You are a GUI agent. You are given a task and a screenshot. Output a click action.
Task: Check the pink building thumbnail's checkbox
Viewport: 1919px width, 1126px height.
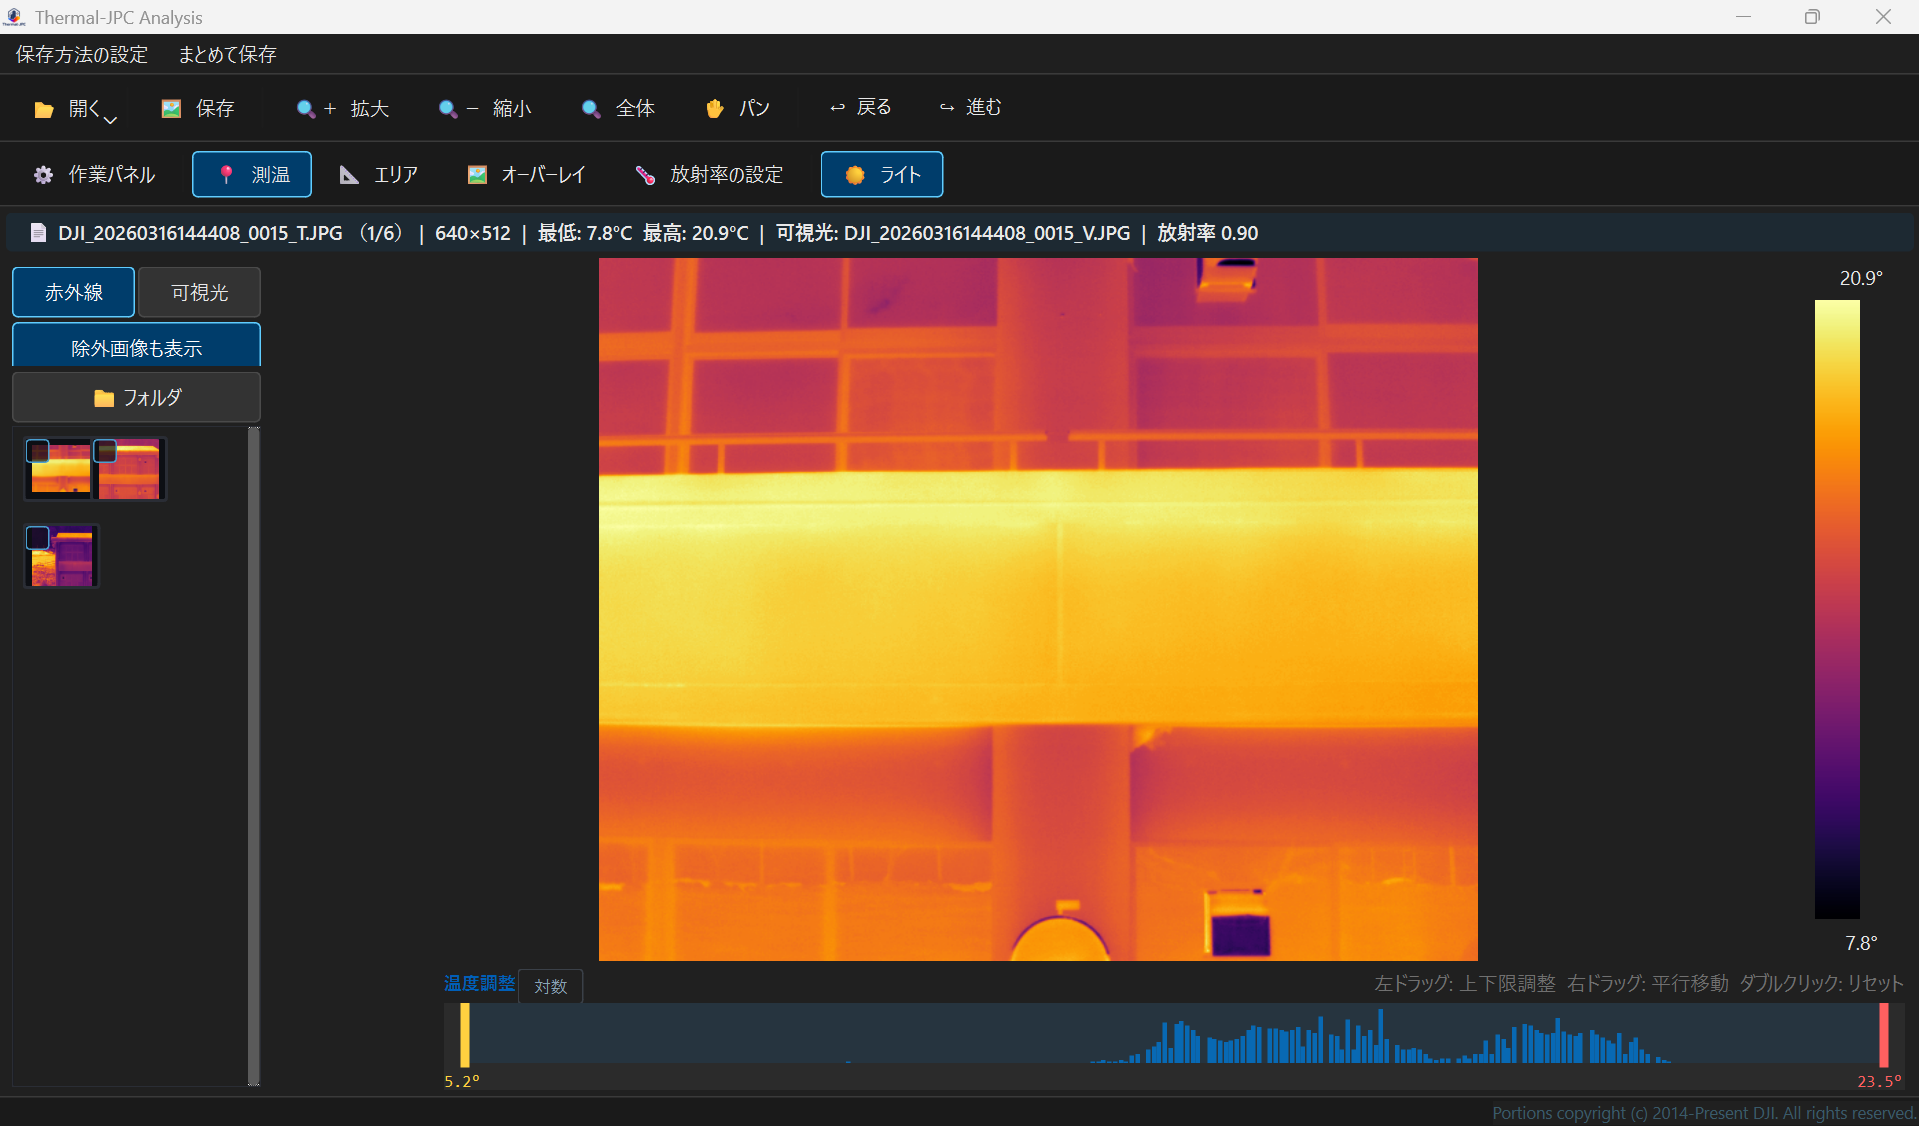pyautogui.click(x=105, y=451)
